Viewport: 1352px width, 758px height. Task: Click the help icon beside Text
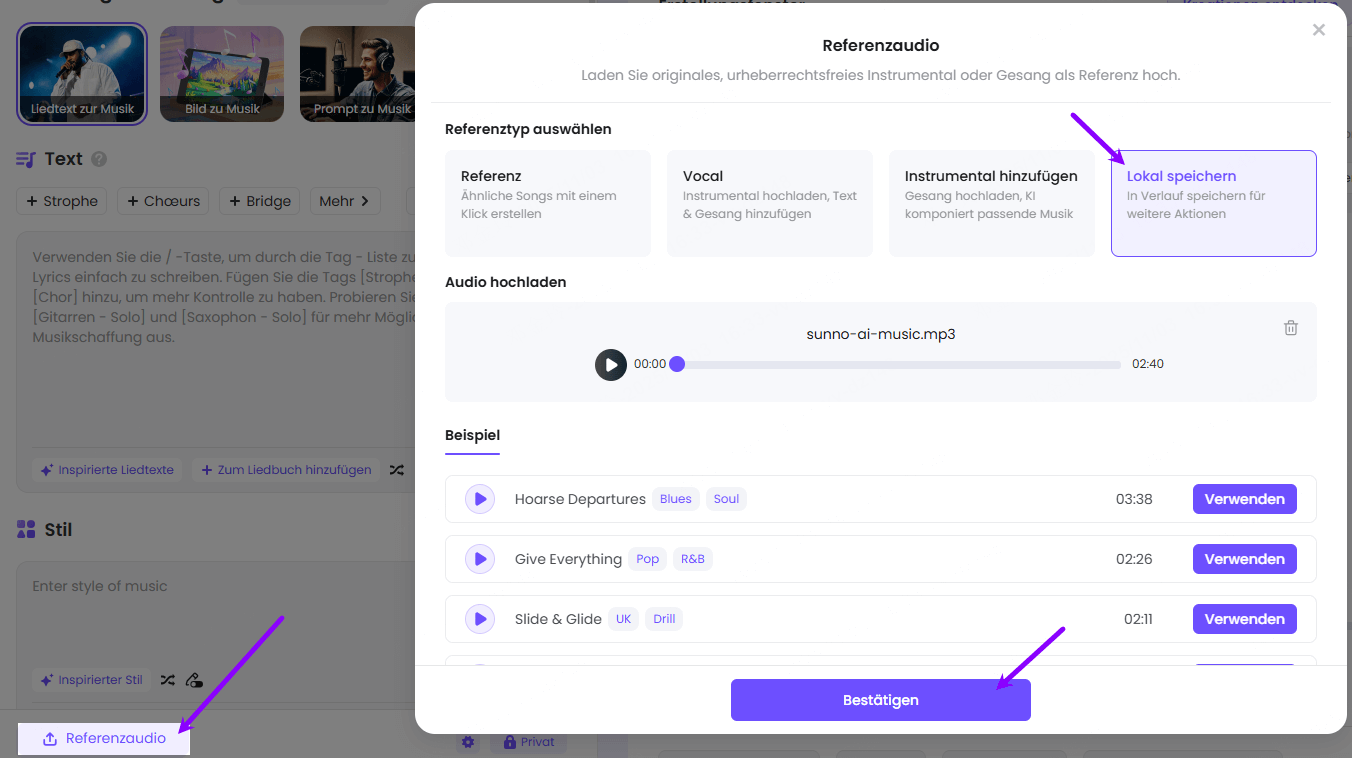point(99,159)
